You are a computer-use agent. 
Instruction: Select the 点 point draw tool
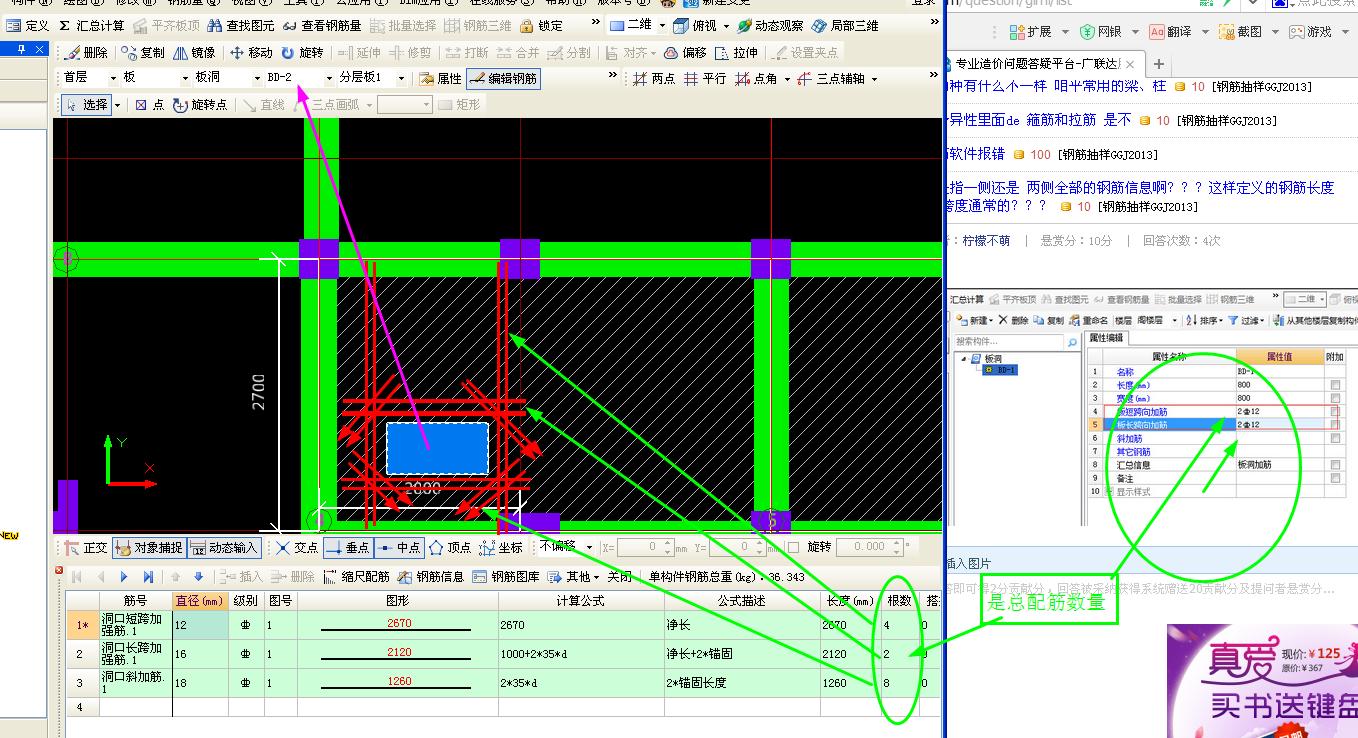[149, 104]
